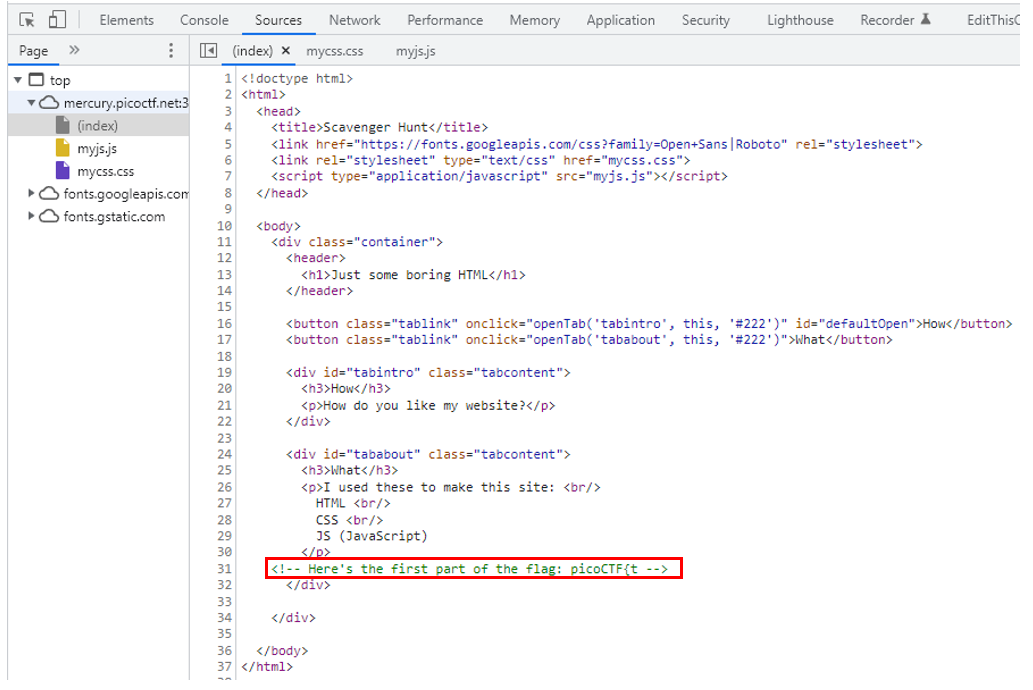The height and width of the screenshot is (690, 1033).
Task: Click the 'JS (JavaScript)' code line
Action: (372, 536)
